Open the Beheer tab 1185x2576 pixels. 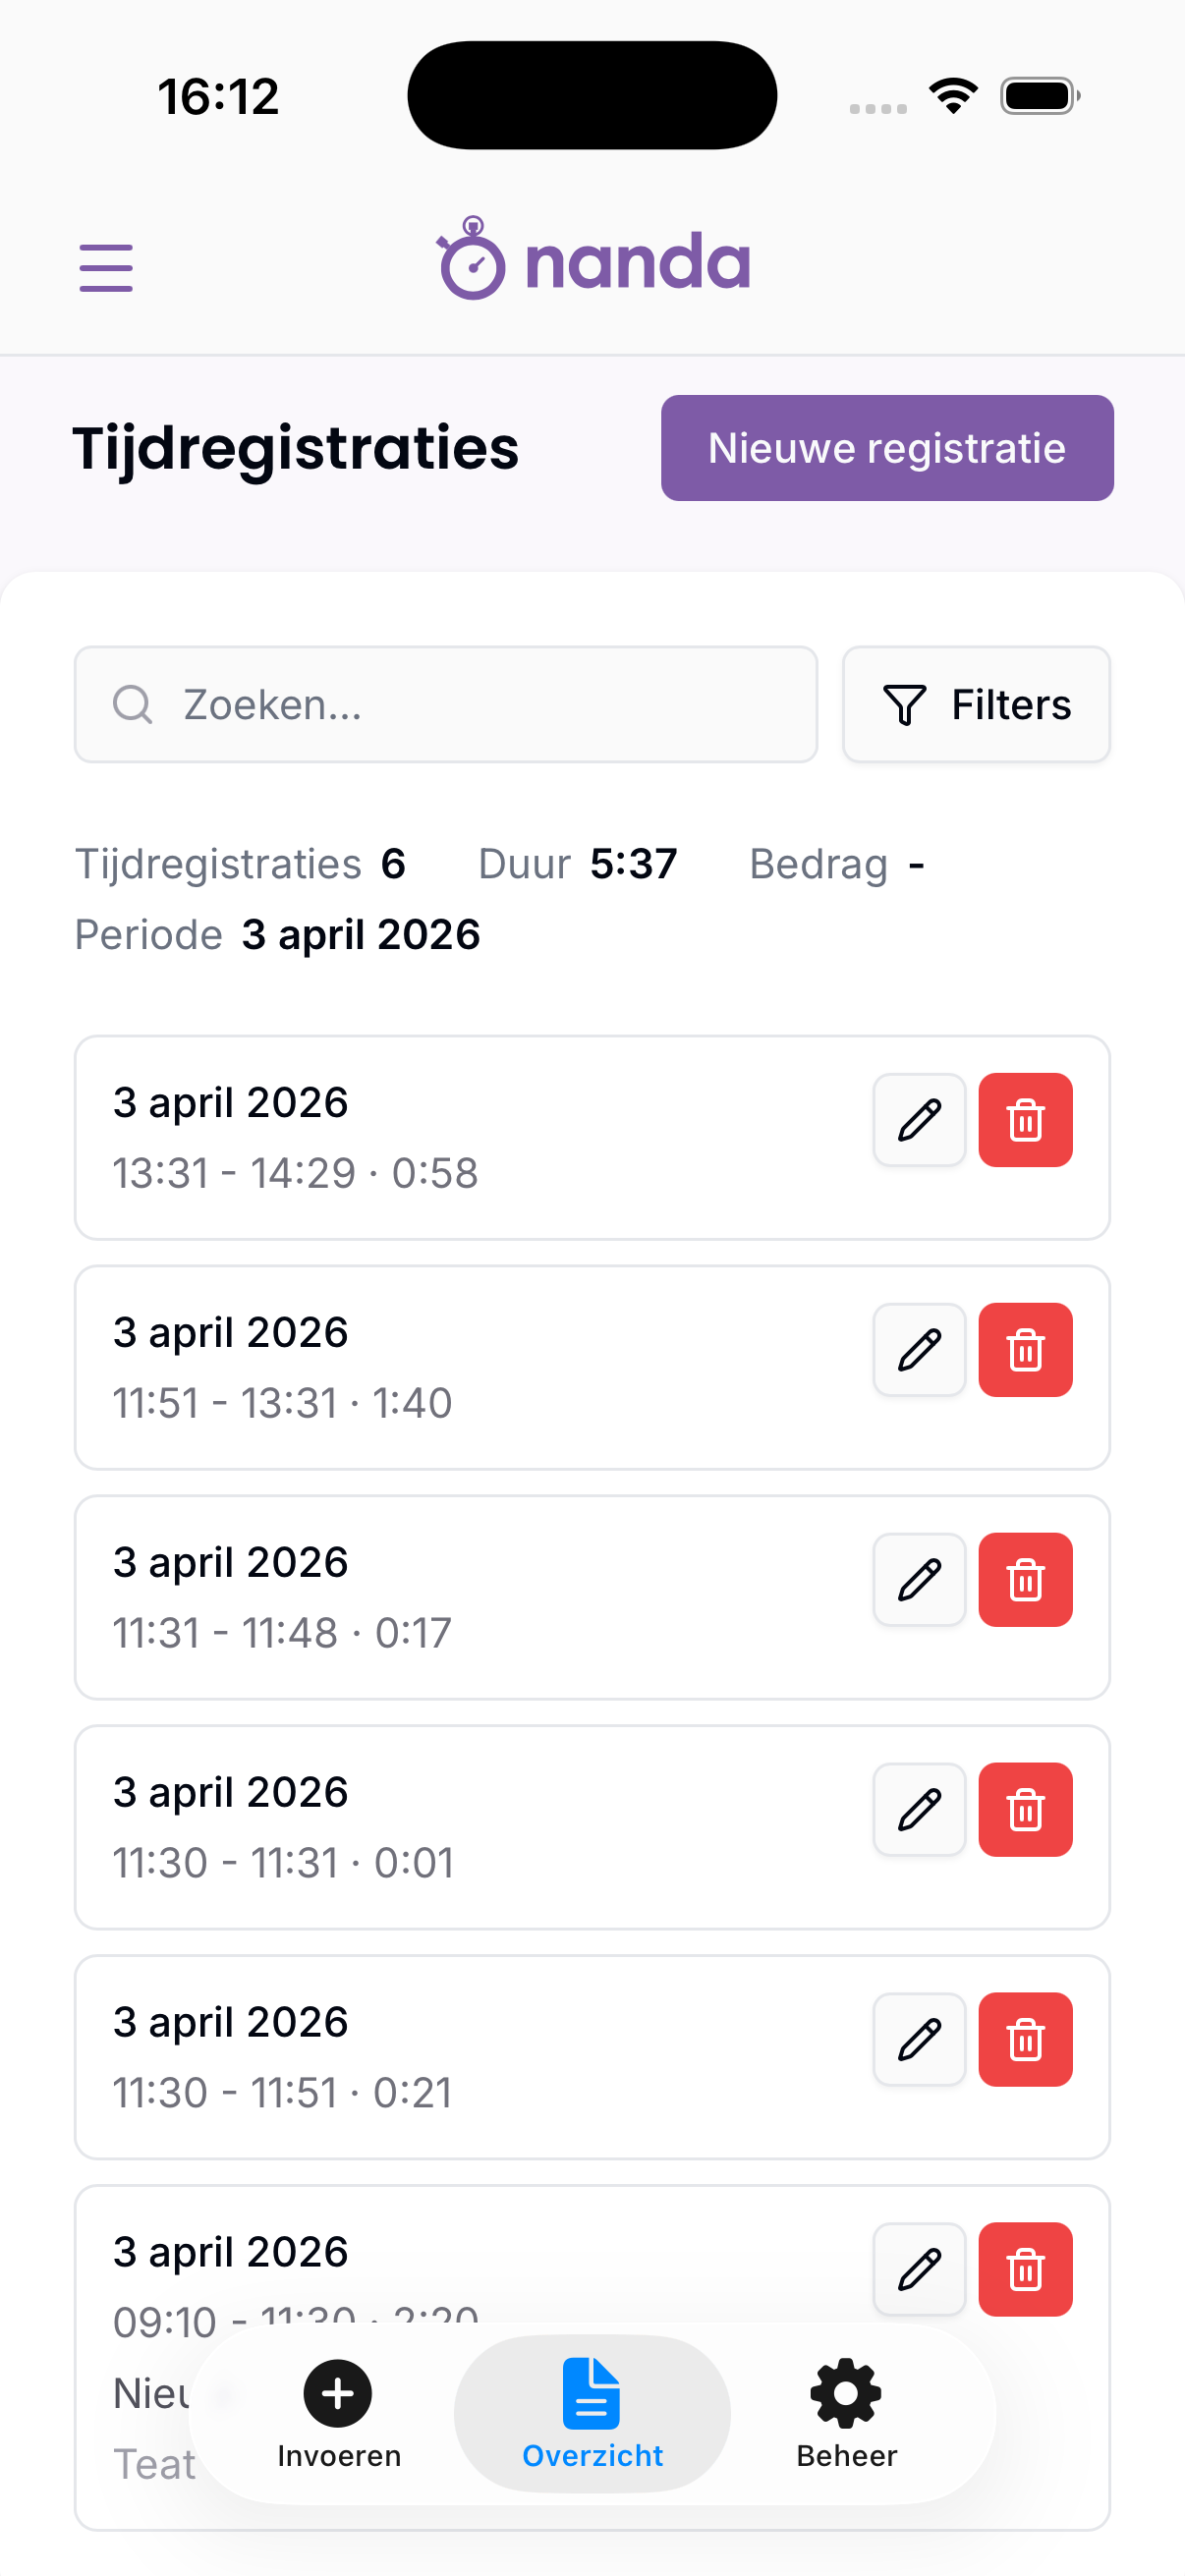[x=846, y=2414]
